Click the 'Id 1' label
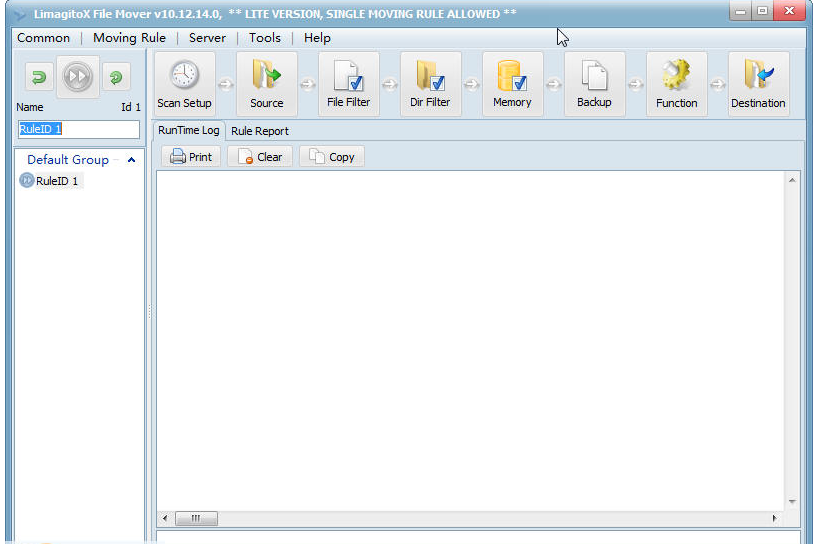This screenshot has width=813, height=544. pos(131,107)
